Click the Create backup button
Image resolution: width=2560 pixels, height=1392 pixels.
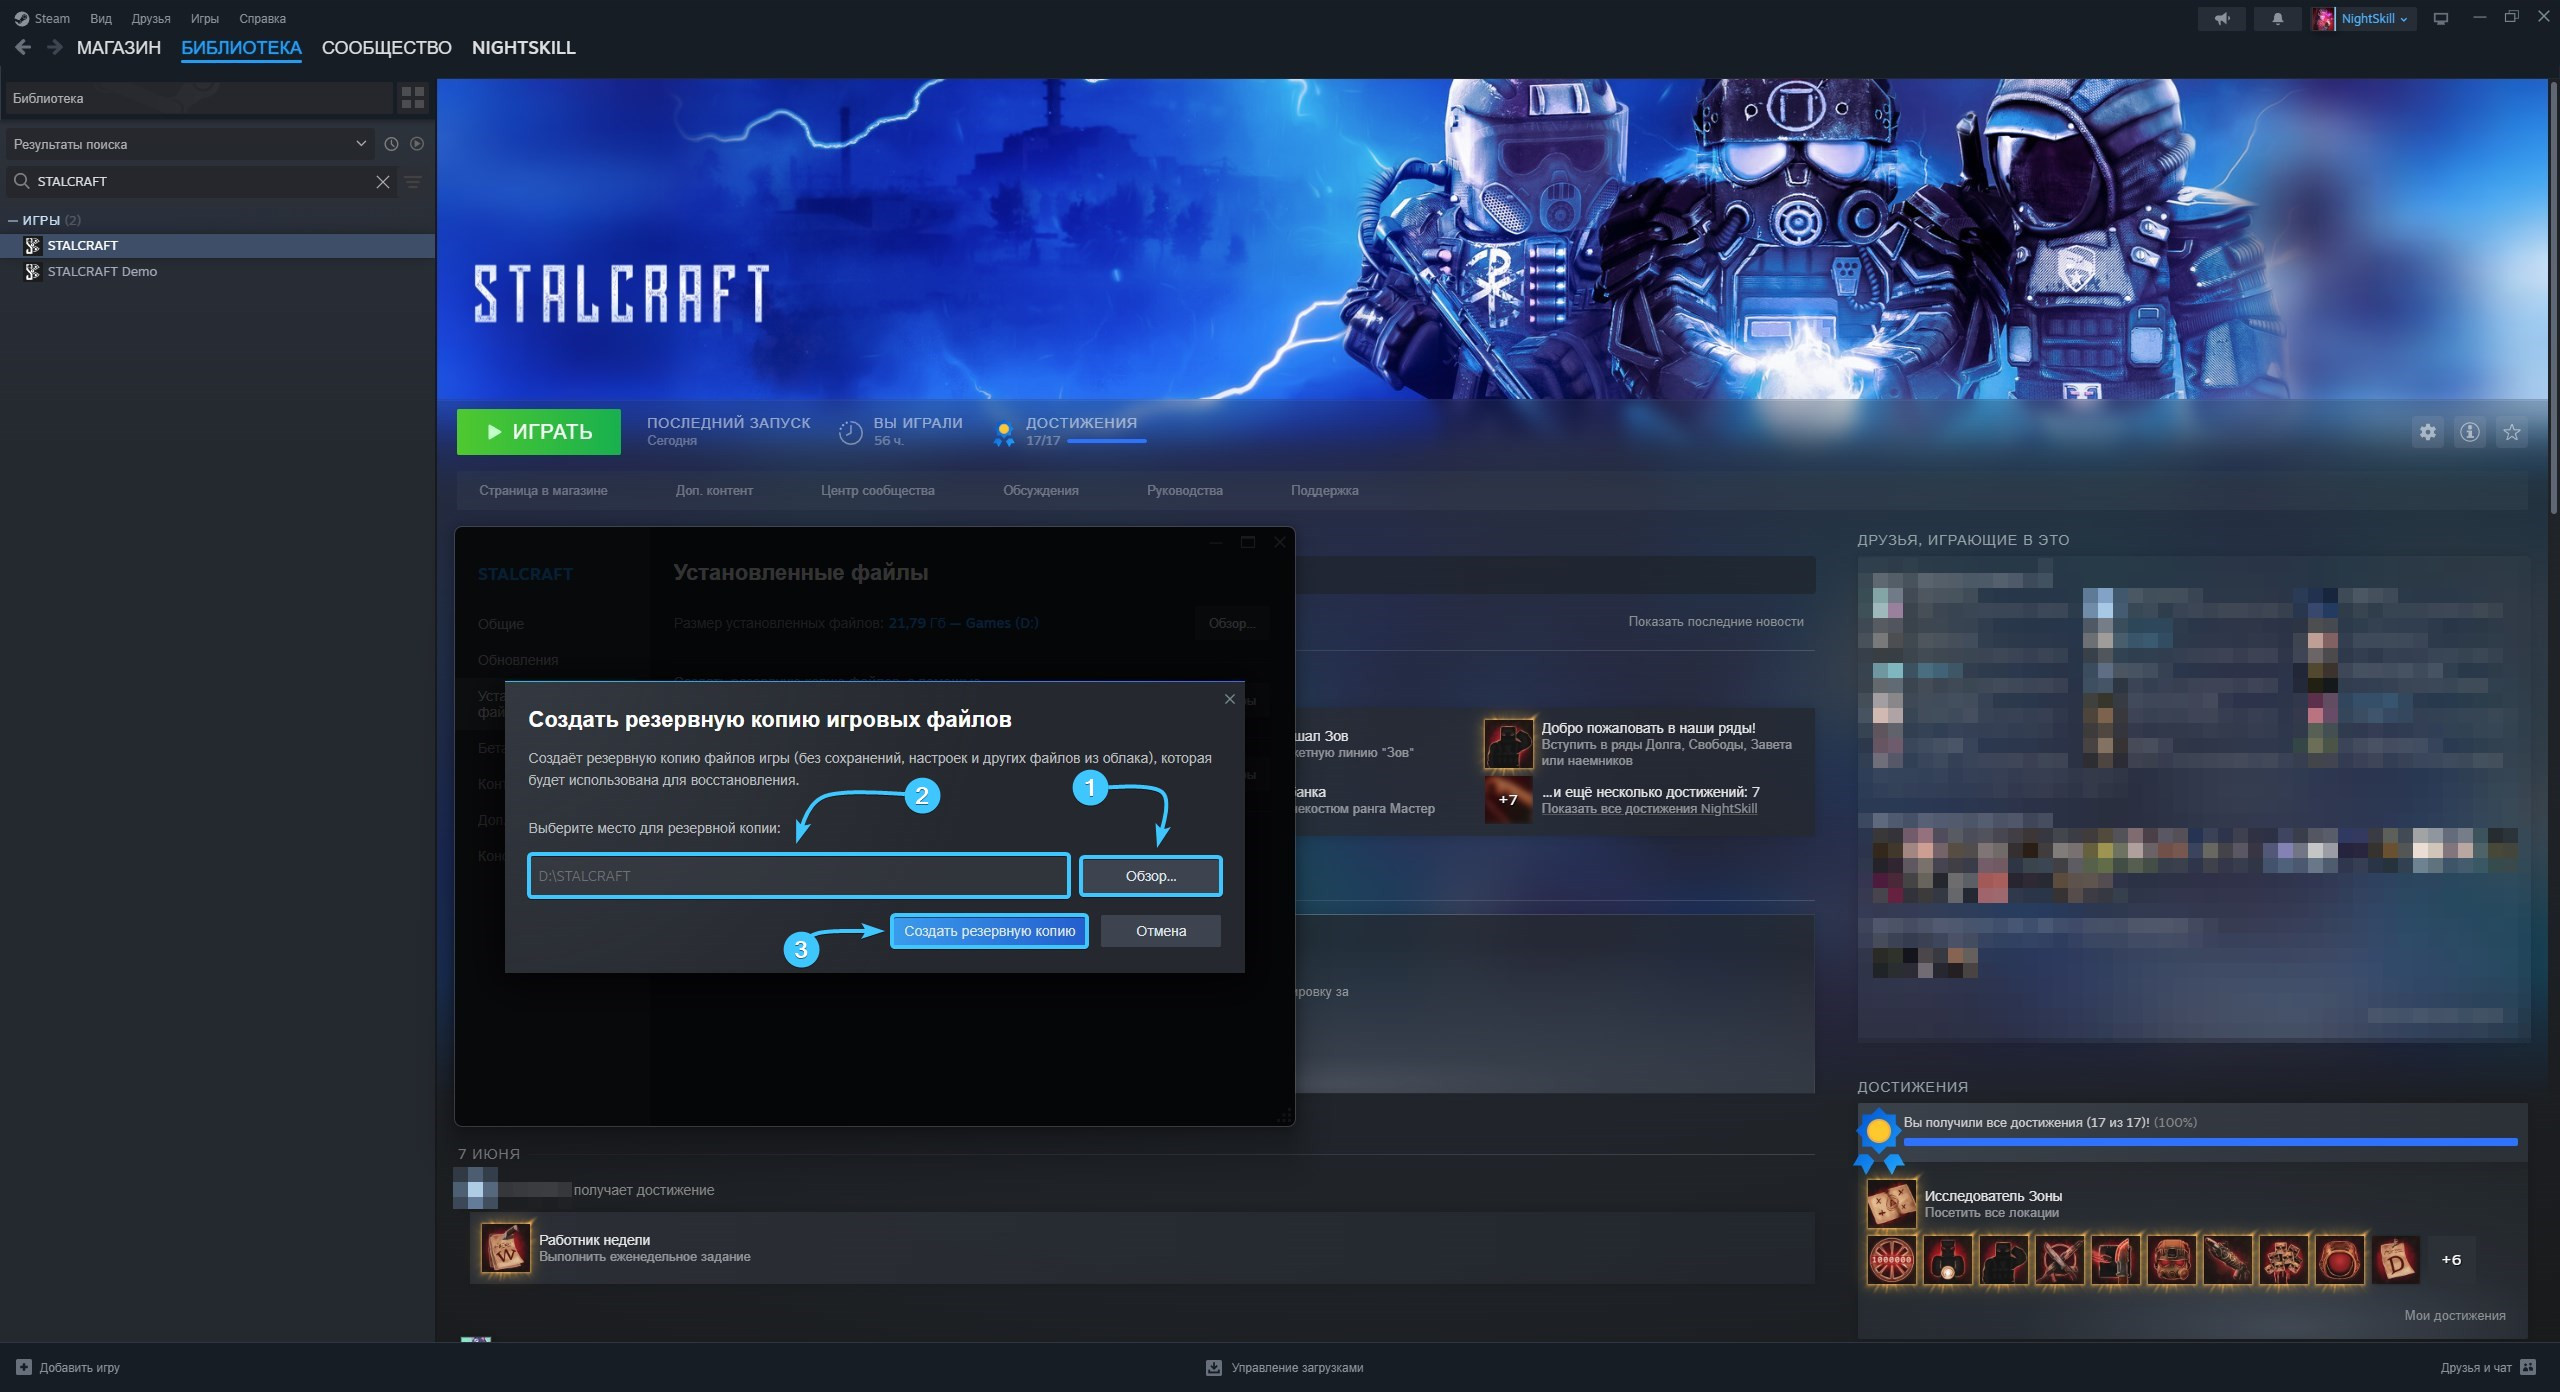tap(989, 931)
